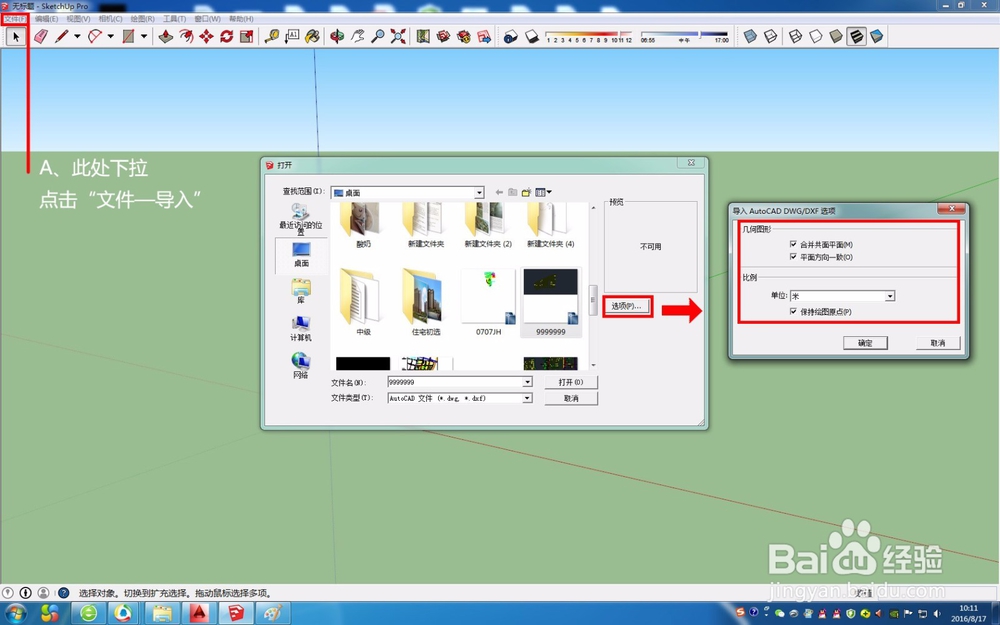Open the 单位 units dropdown
The image size is (1000, 625).
(x=842, y=296)
